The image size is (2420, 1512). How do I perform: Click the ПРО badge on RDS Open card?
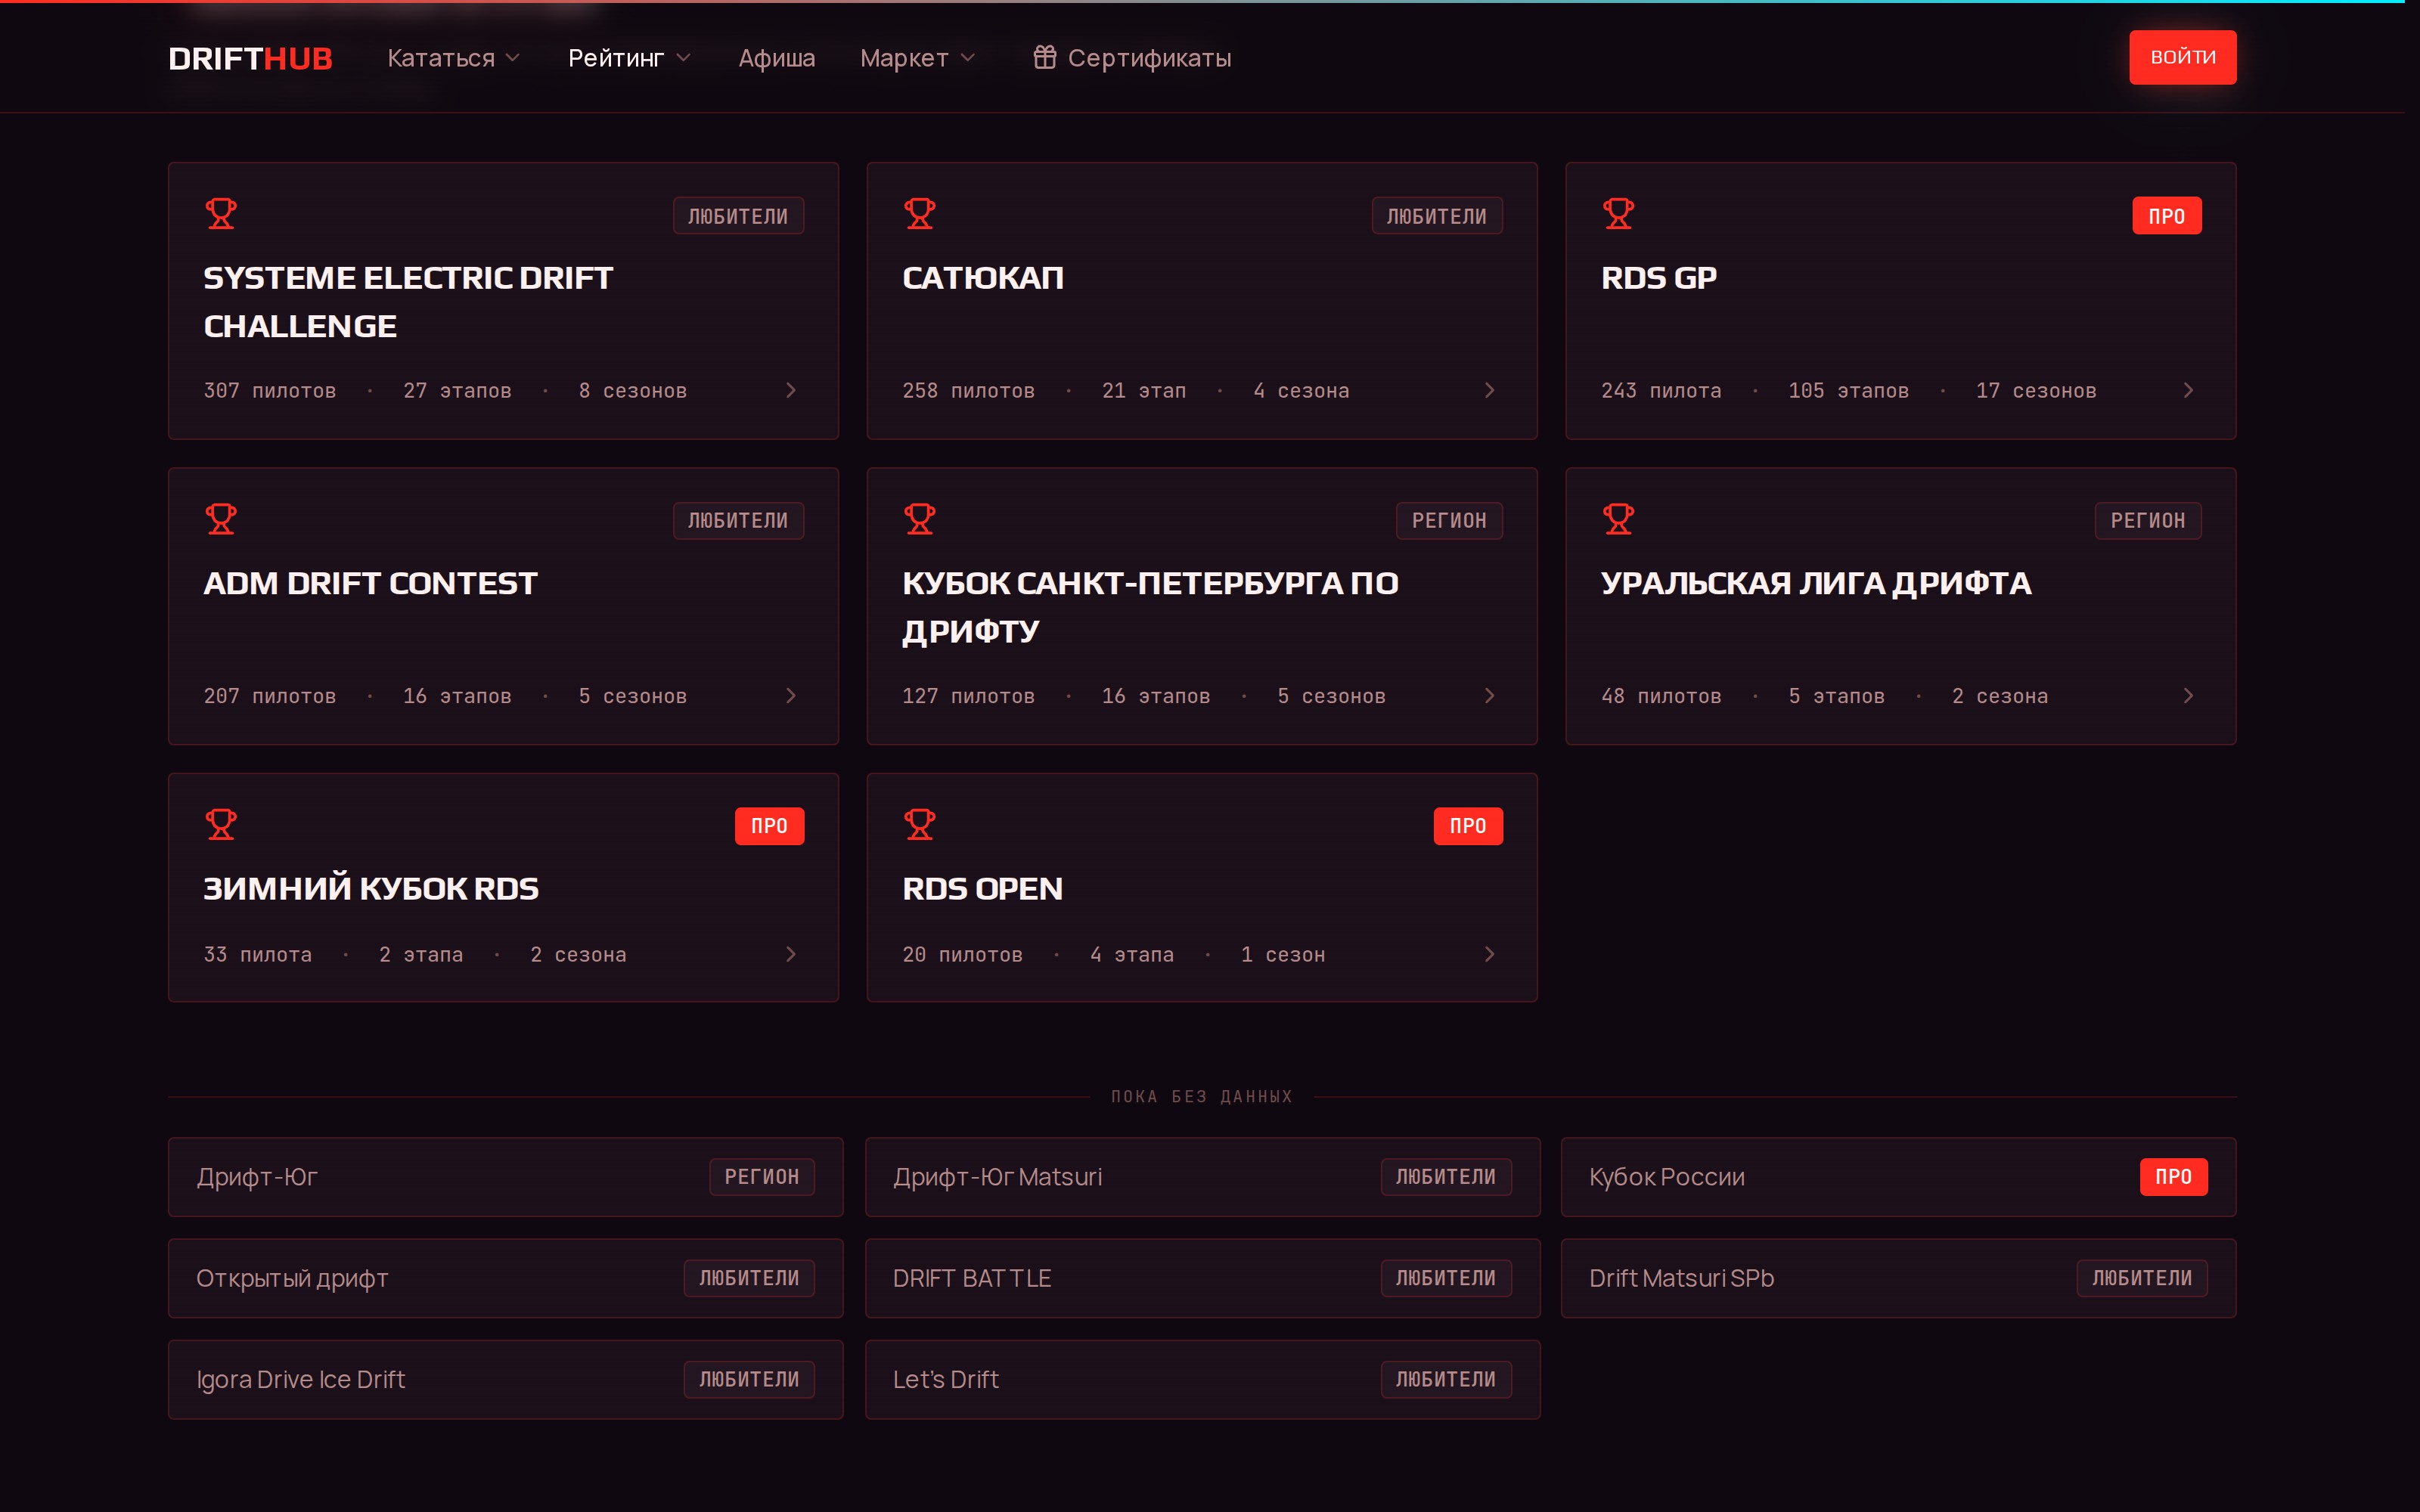1467,826
